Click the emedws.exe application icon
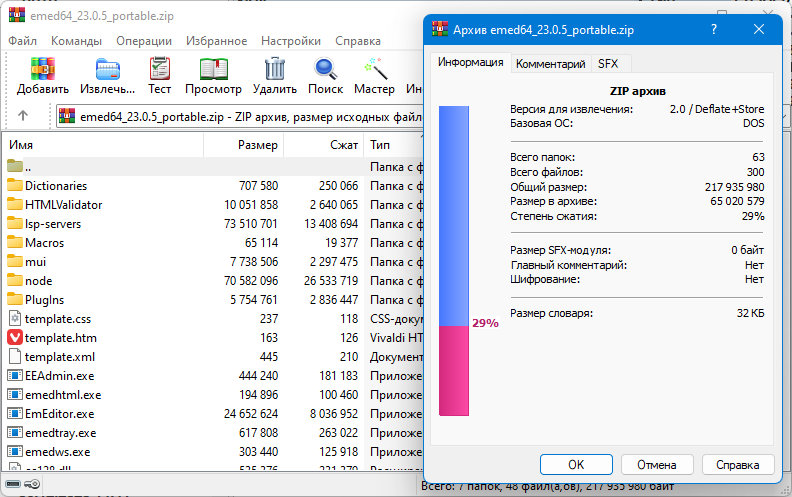Image resolution: width=792 pixels, height=497 pixels. tap(15, 452)
